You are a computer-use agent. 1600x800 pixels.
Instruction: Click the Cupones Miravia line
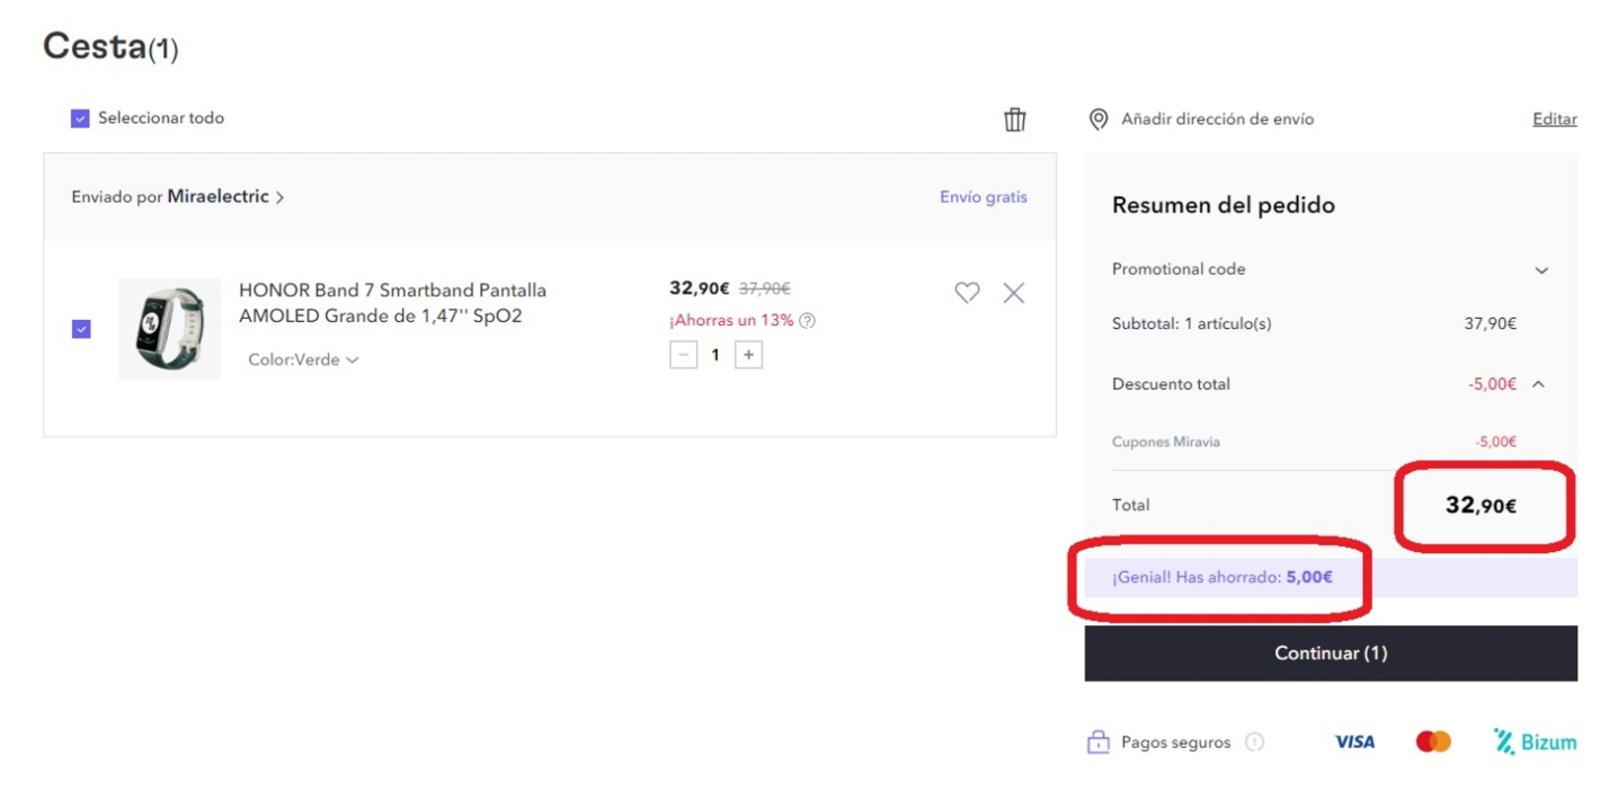point(1314,441)
